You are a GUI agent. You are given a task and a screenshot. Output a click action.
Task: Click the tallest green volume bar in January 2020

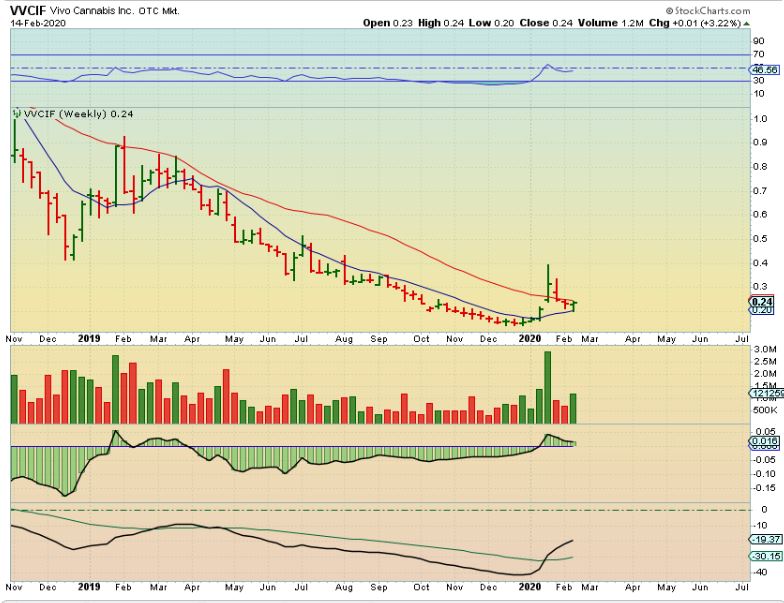click(548, 388)
